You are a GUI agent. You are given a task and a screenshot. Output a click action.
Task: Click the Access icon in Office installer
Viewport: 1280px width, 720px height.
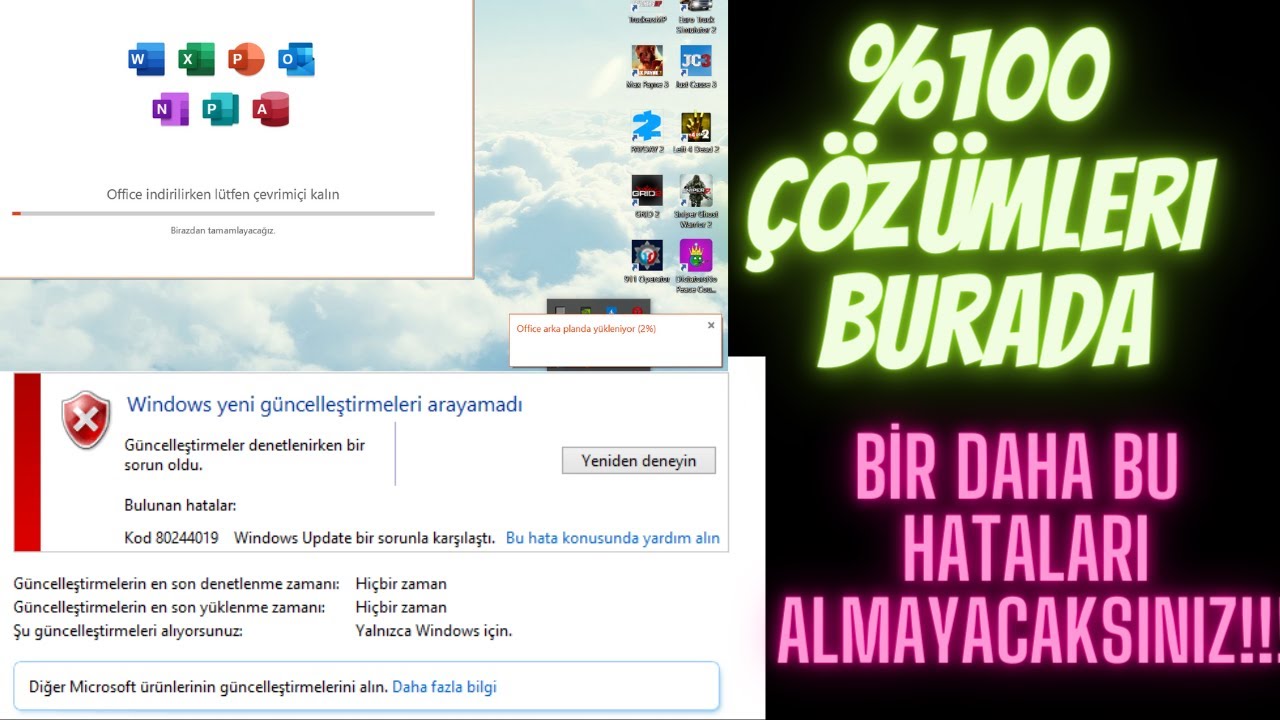pos(271,109)
